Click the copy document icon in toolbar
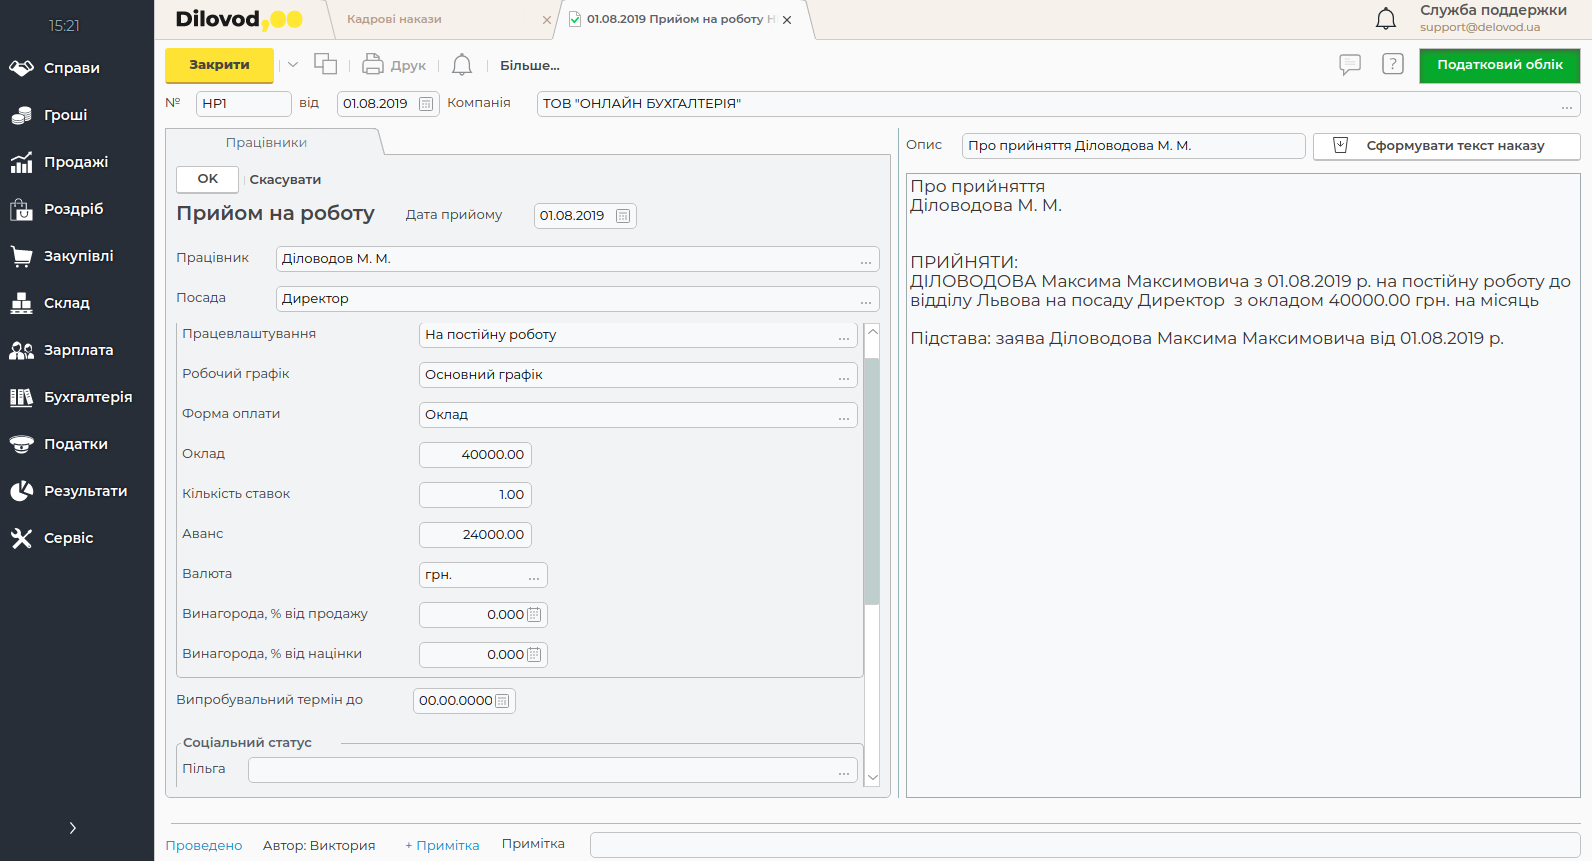This screenshot has height=861, width=1592. point(325,64)
